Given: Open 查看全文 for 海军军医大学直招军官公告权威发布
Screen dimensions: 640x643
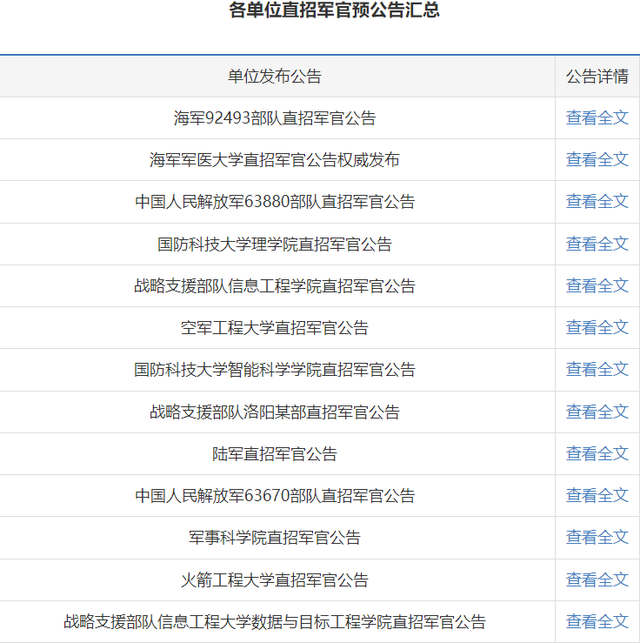Looking at the screenshot, I should pyautogui.click(x=597, y=160).
